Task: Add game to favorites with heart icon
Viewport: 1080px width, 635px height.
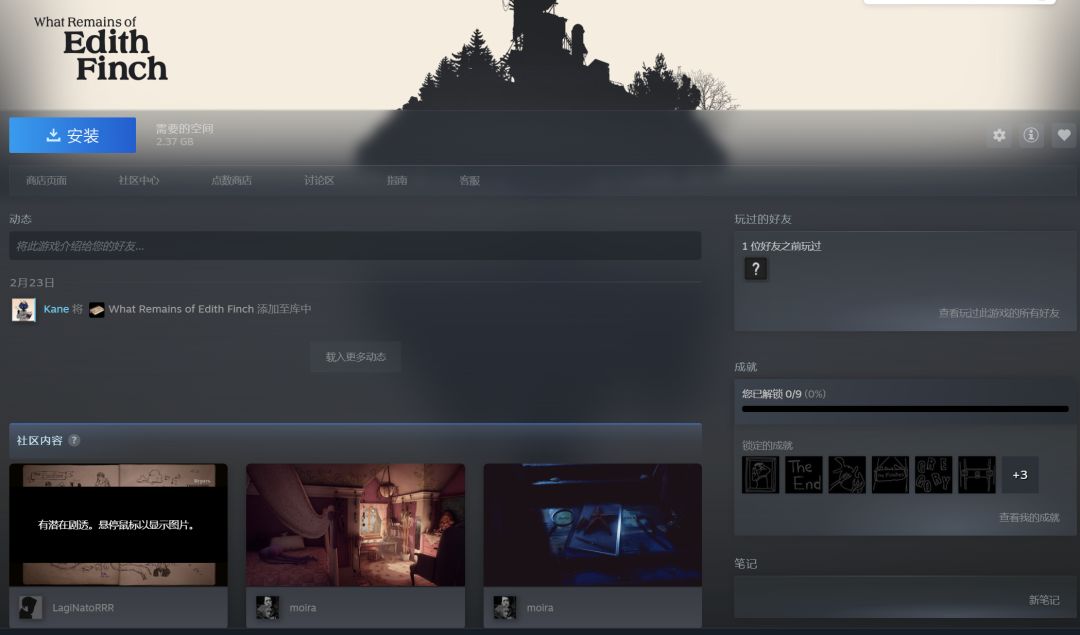Action: click(1063, 136)
